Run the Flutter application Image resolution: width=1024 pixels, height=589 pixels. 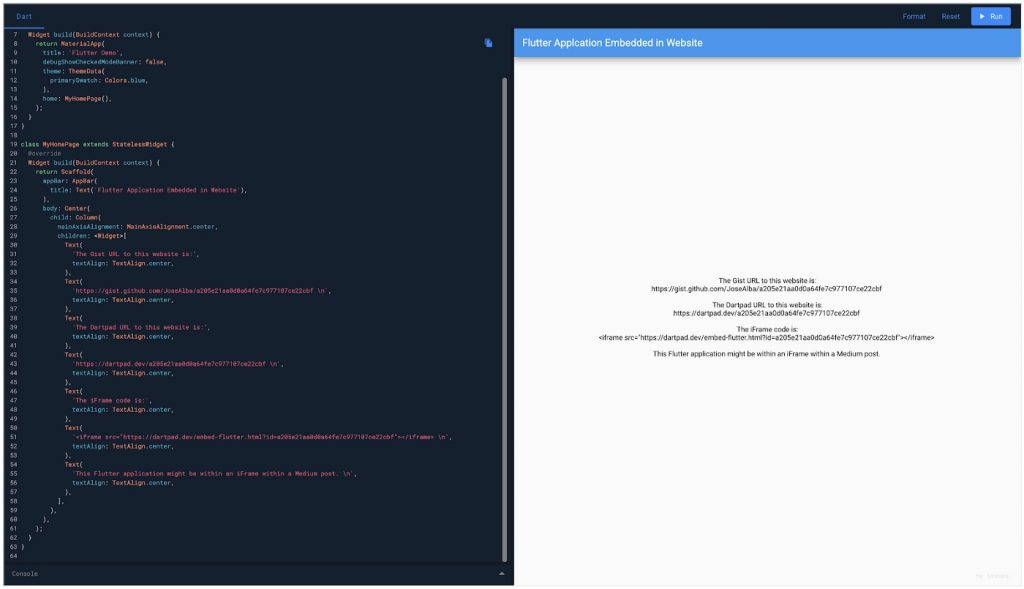click(992, 16)
